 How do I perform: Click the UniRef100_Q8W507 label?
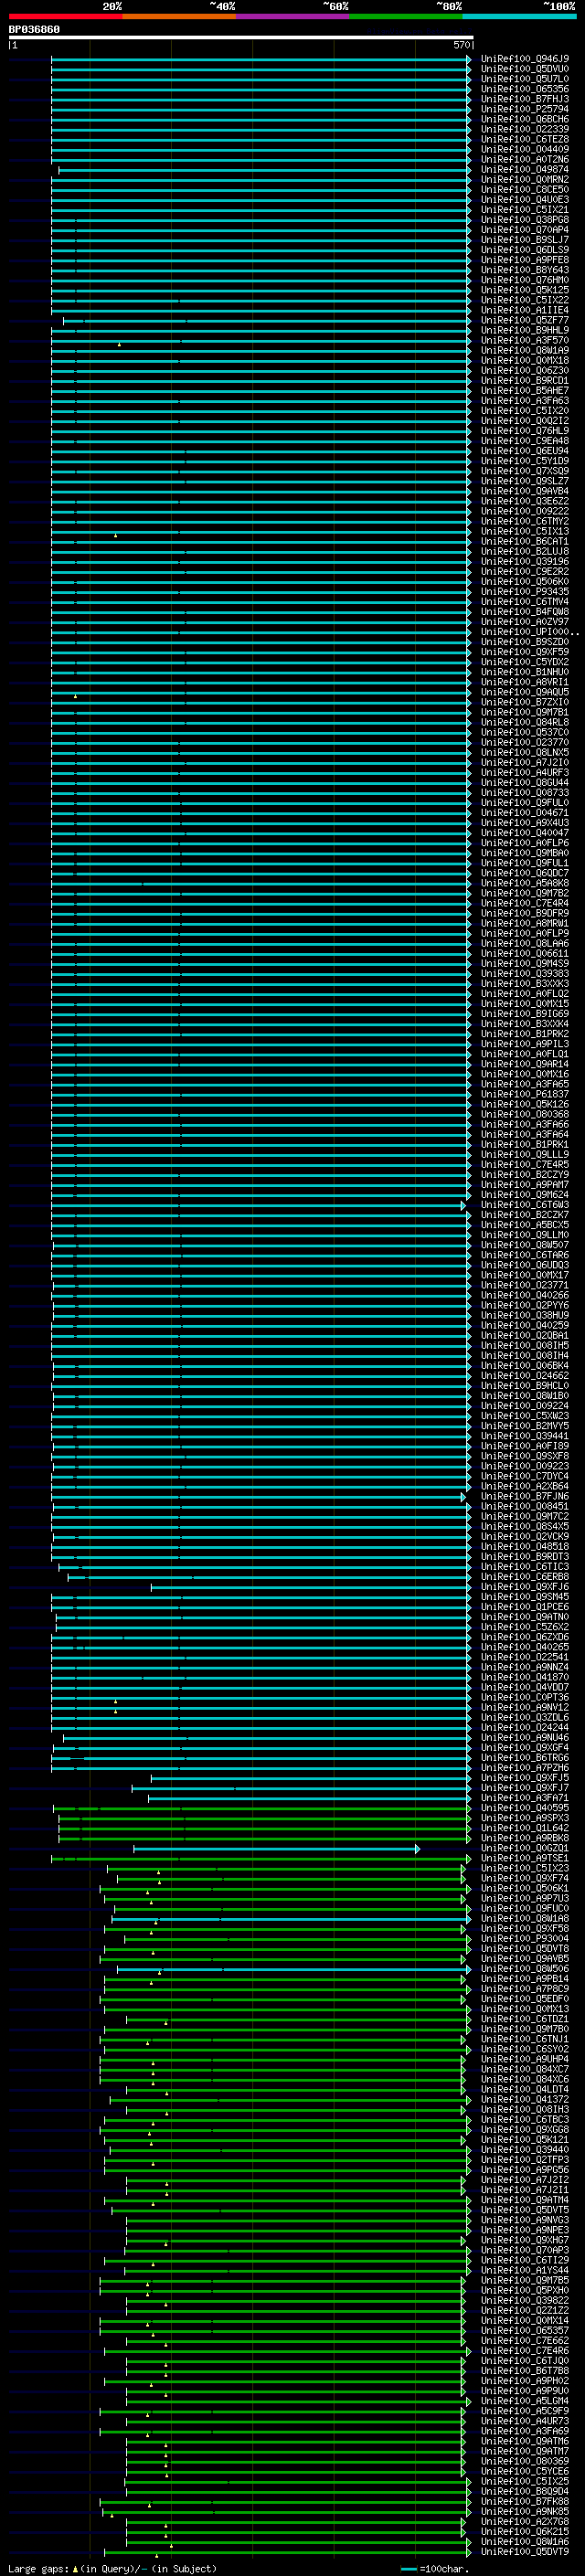click(x=525, y=1245)
